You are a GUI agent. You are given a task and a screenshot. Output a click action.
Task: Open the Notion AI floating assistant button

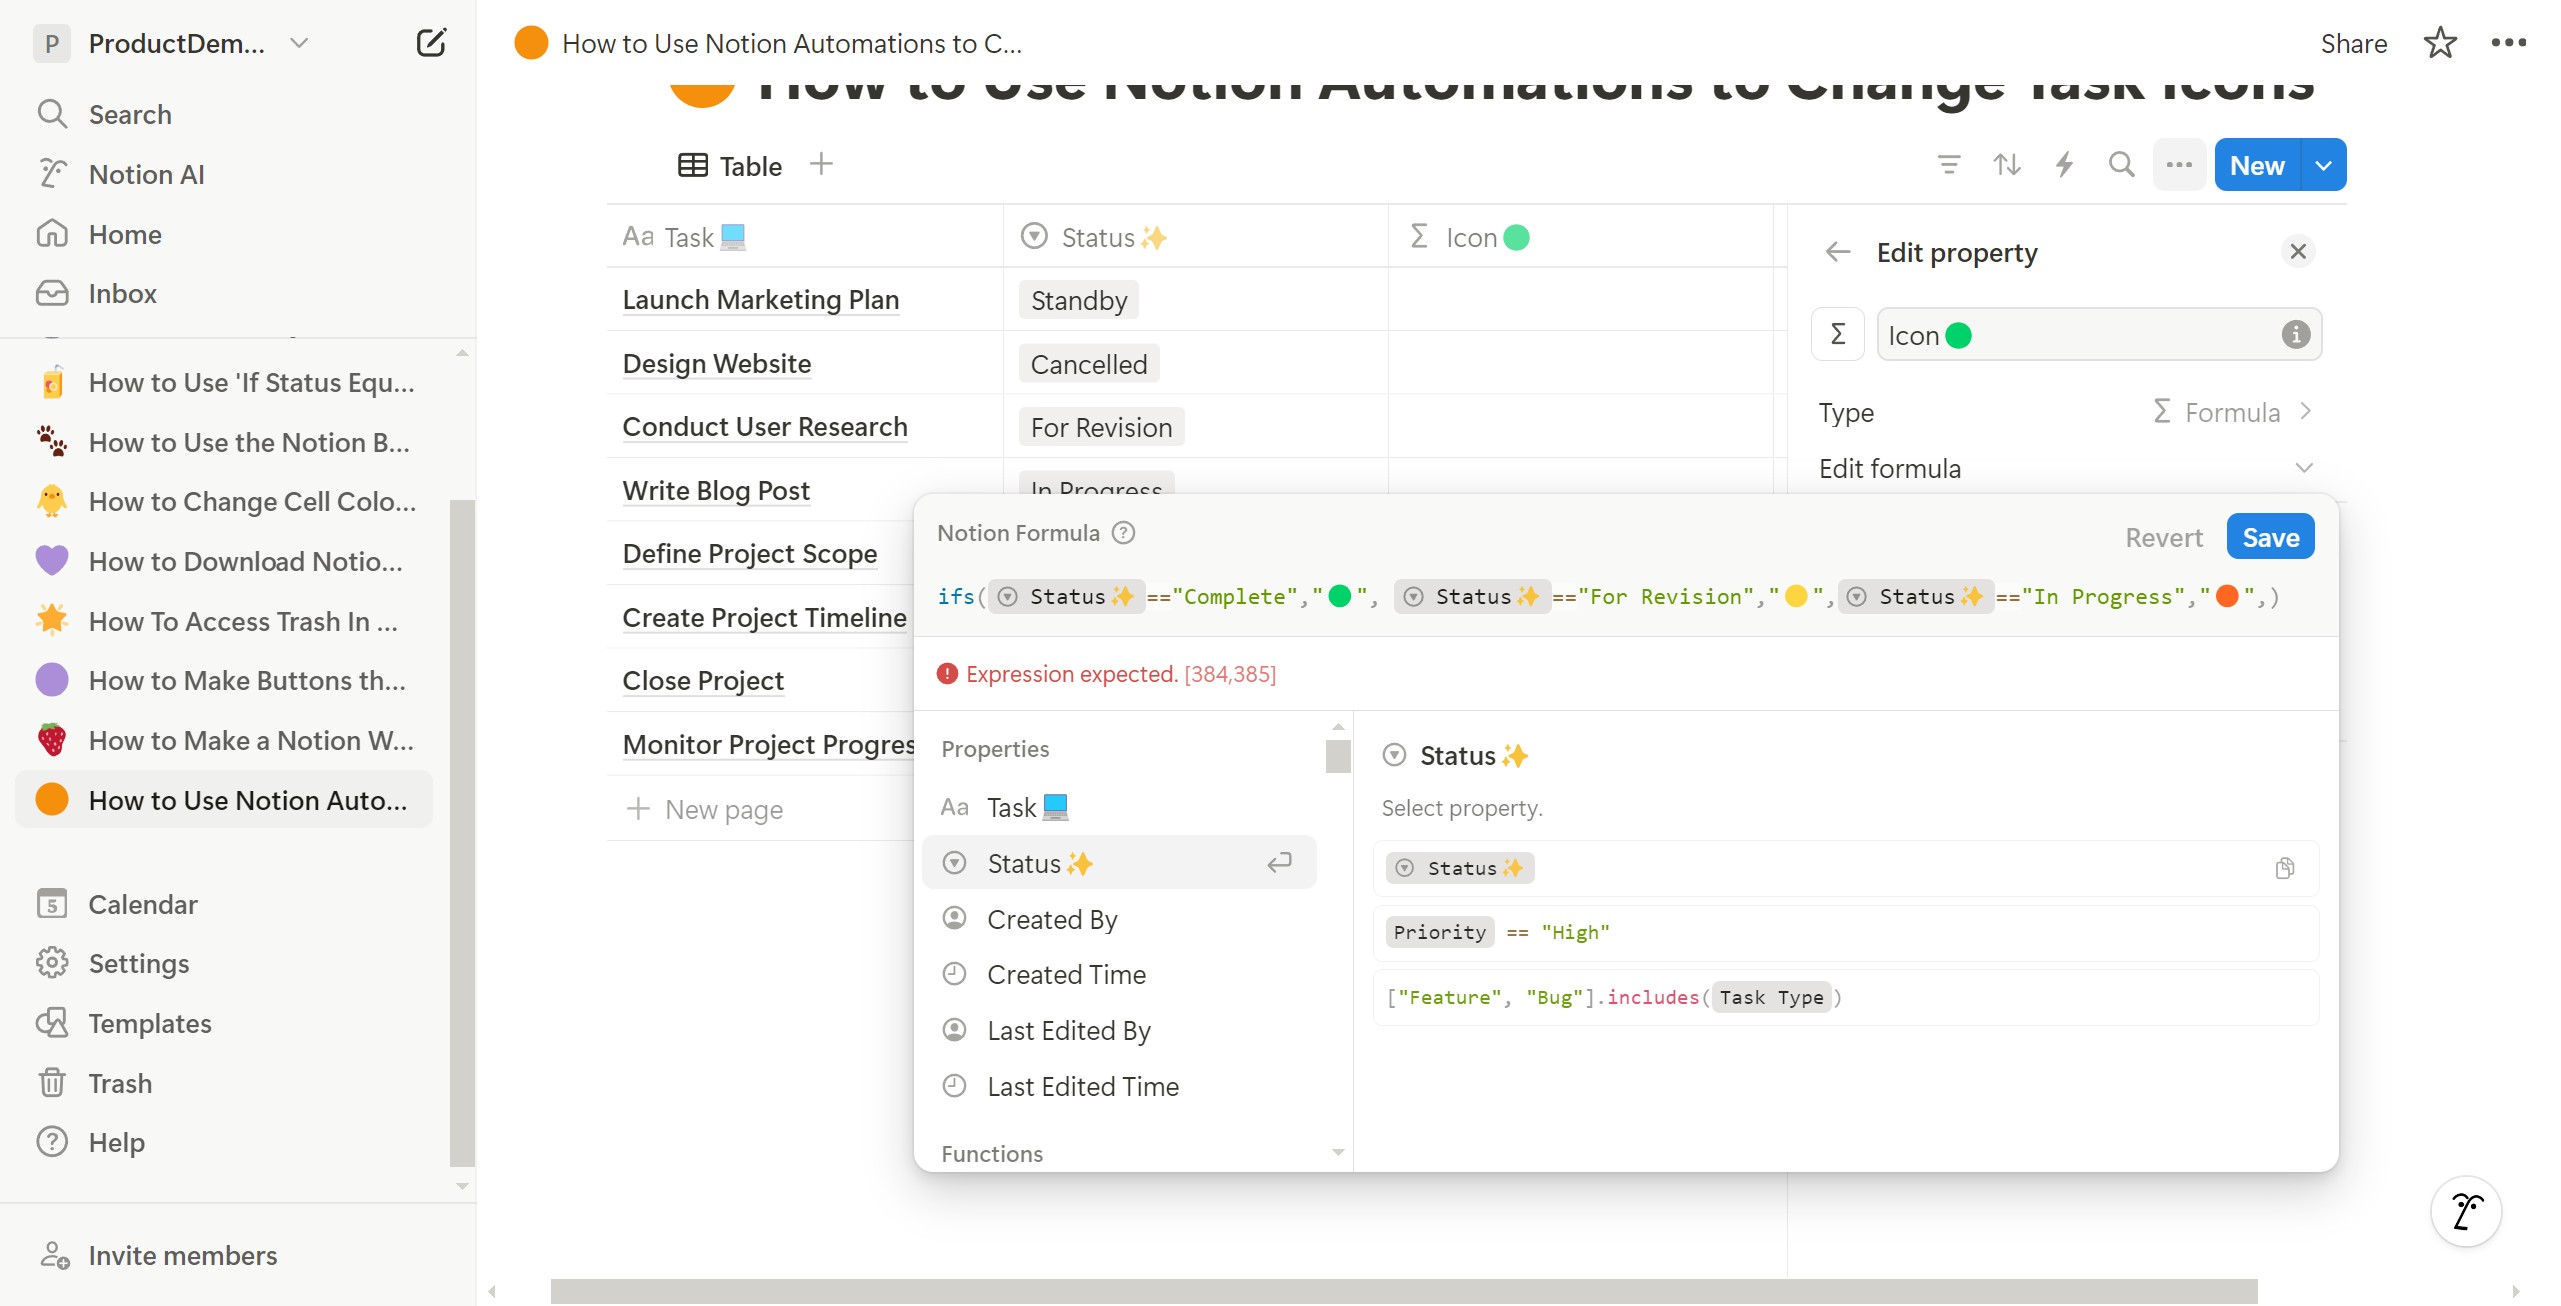pyautogui.click(x=2467, y=1212)
